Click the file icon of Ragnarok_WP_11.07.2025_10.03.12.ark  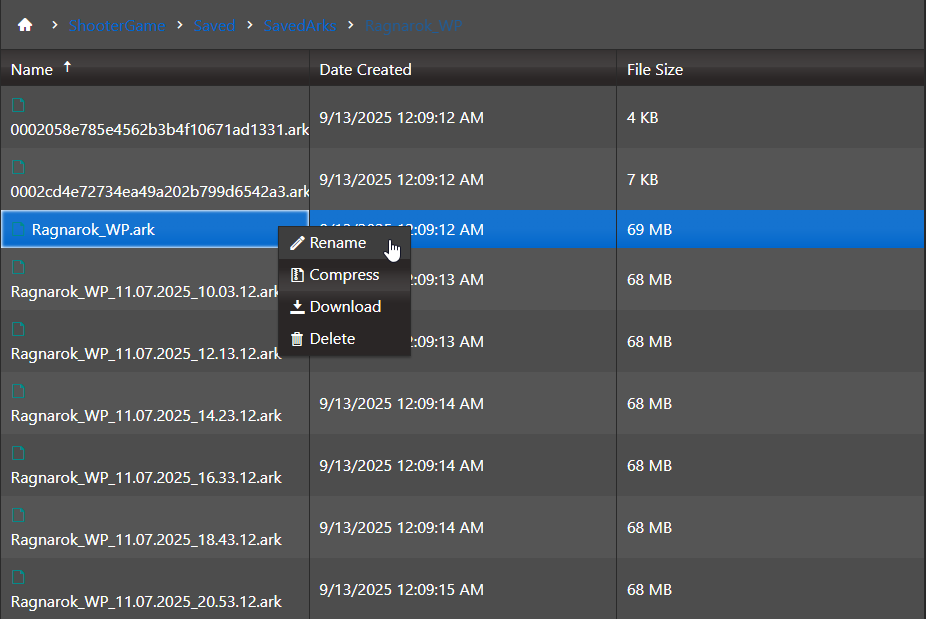[x=18, y=267]
